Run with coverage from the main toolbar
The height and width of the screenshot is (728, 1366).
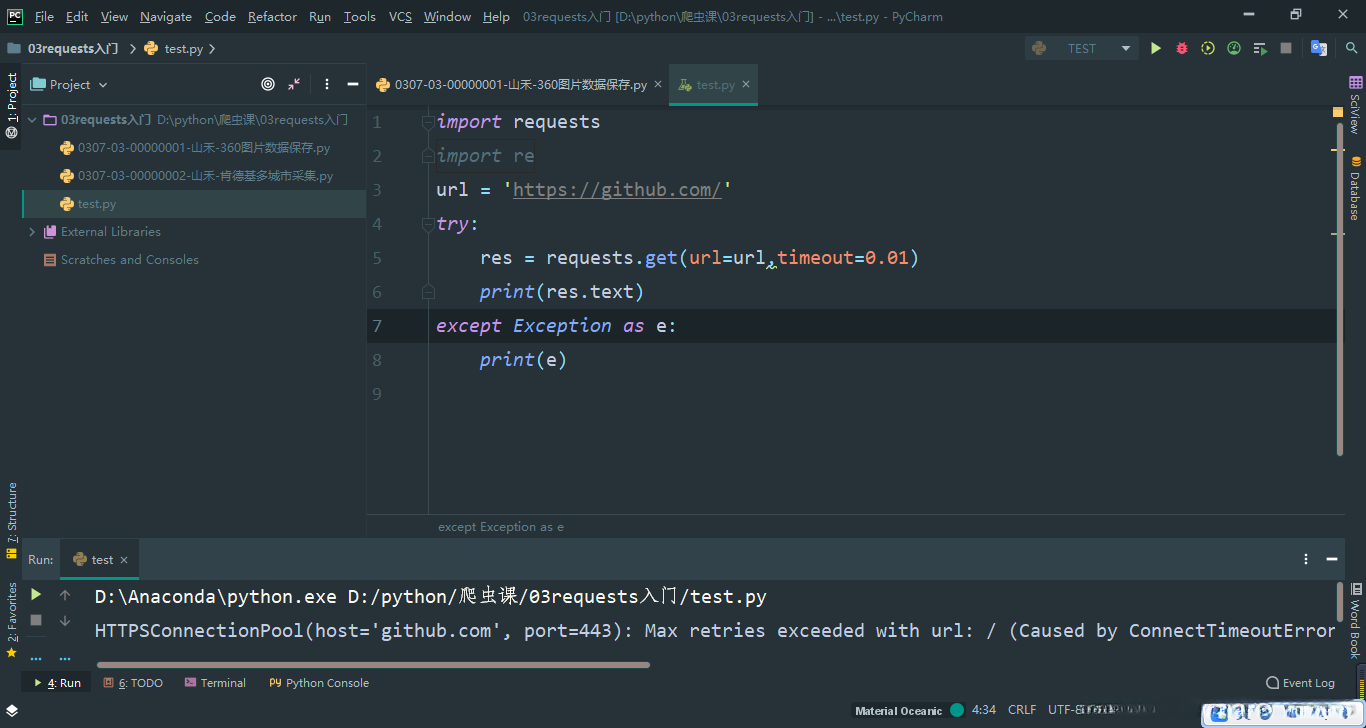click(1208, 48)
